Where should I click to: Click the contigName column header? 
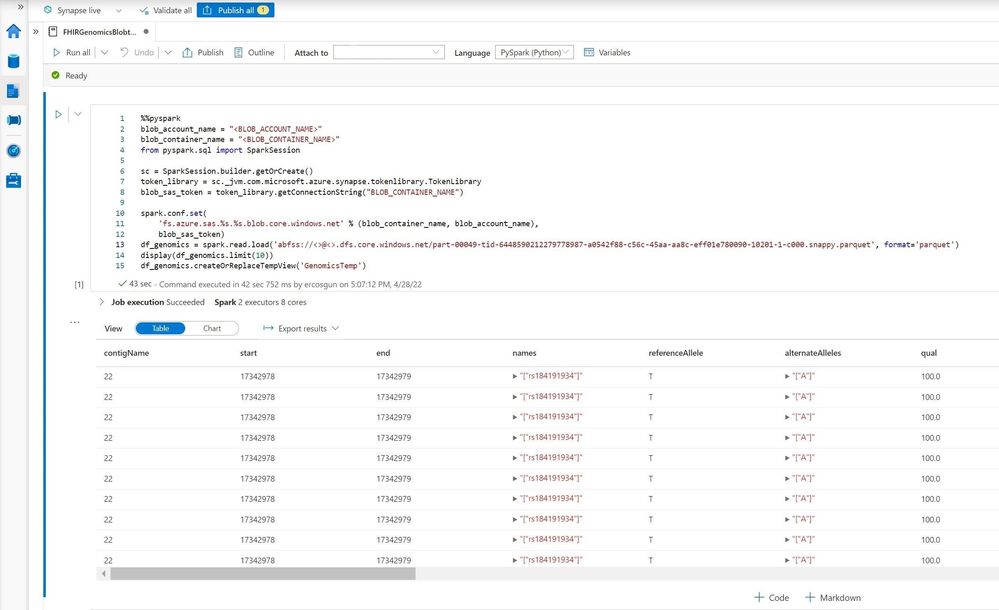click(126, 353)
